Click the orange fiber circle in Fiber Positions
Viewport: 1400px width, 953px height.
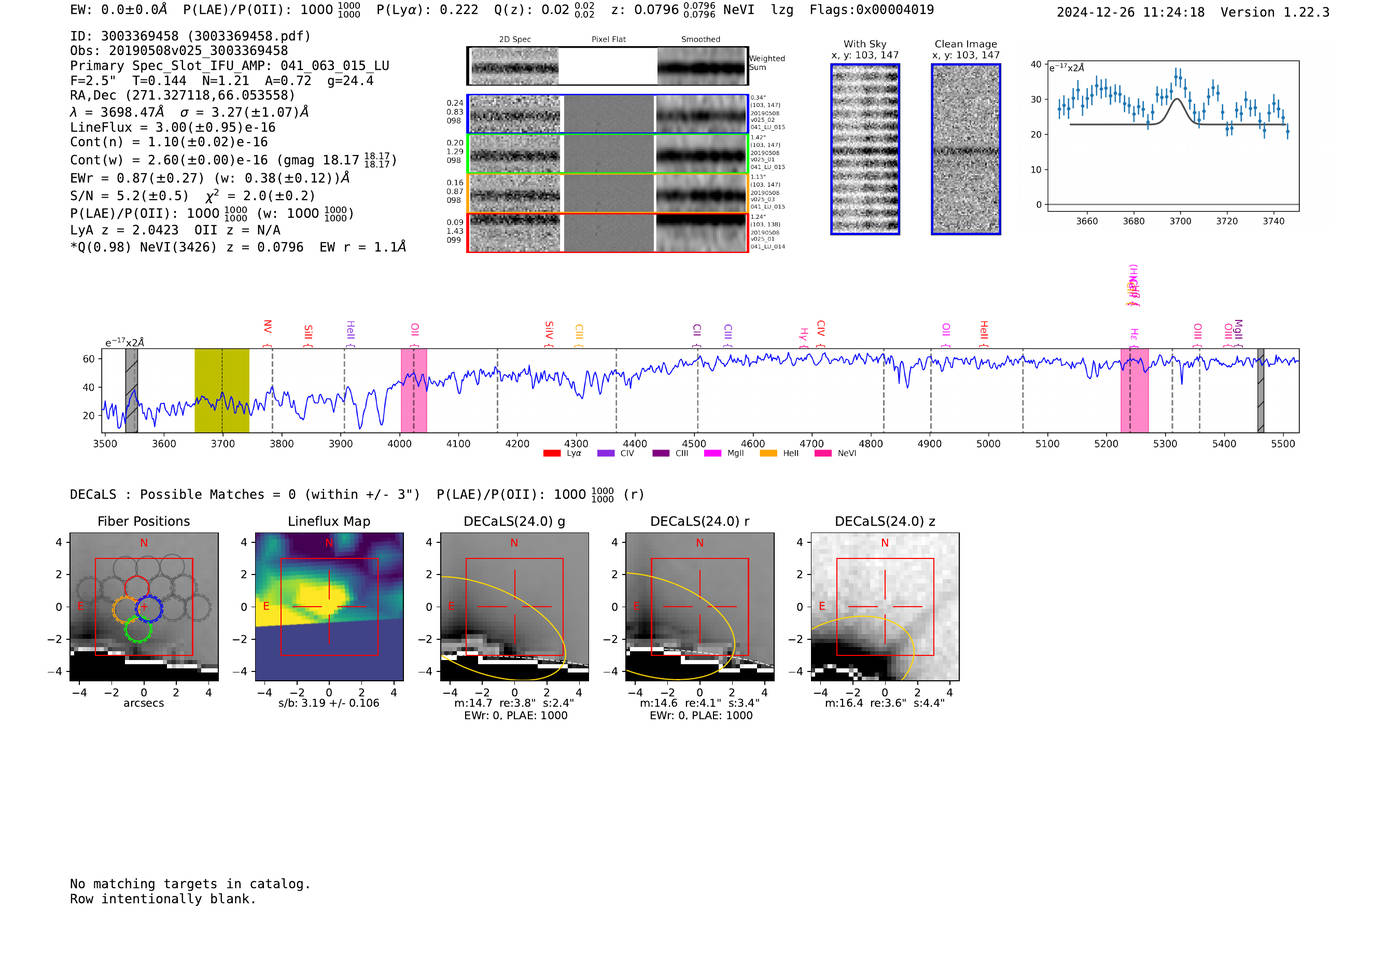click(125, 609)
